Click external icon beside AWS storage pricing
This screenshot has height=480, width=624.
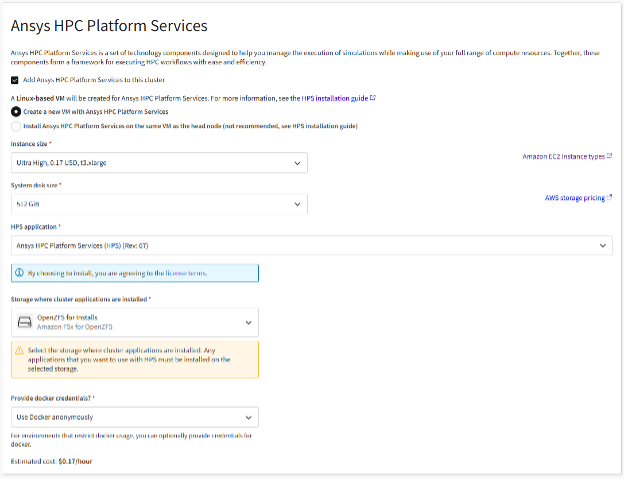point(609,197)
